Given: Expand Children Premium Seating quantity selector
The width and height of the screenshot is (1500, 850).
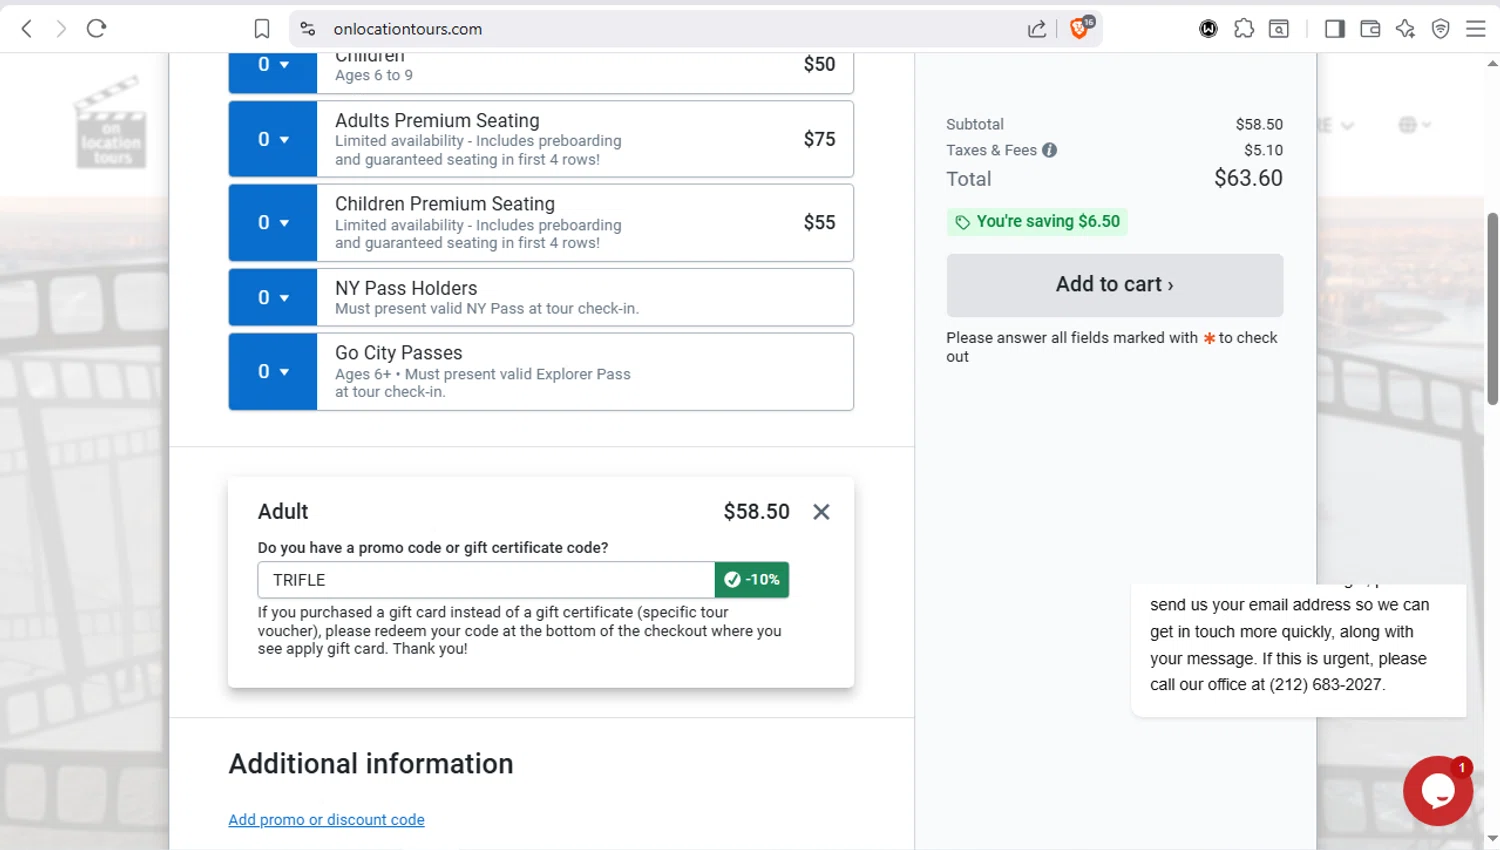Looking at the screenshot, I should click(273, 222).
